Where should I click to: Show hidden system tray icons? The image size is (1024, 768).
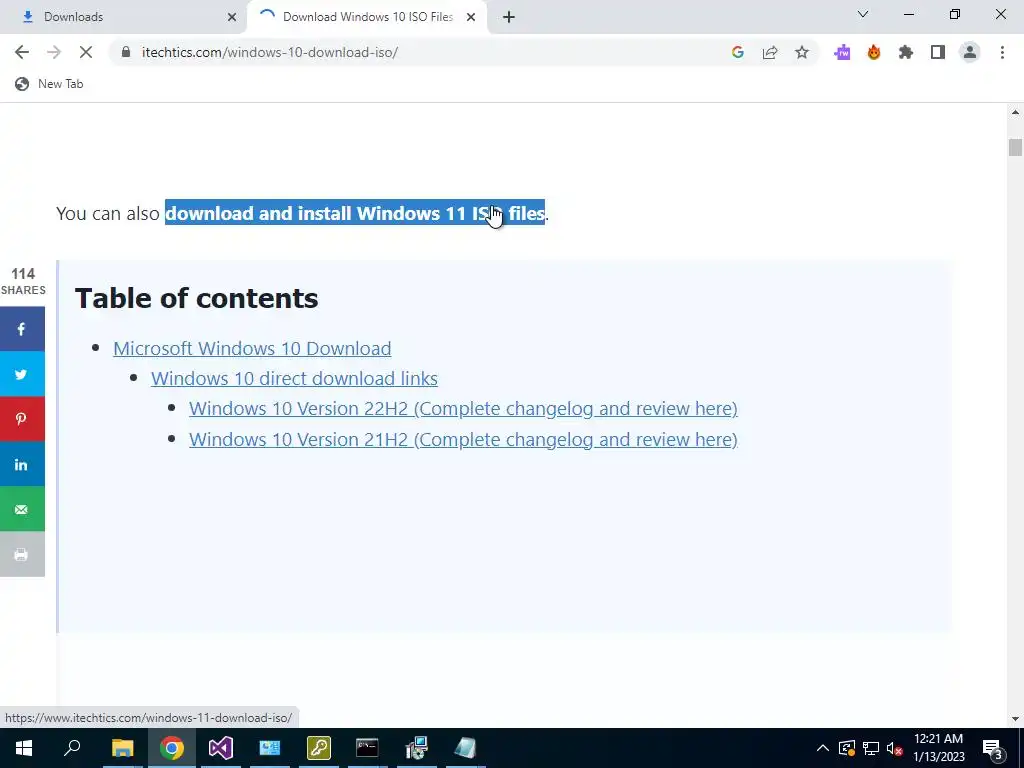pyautogui.click(x=823, y=748)
